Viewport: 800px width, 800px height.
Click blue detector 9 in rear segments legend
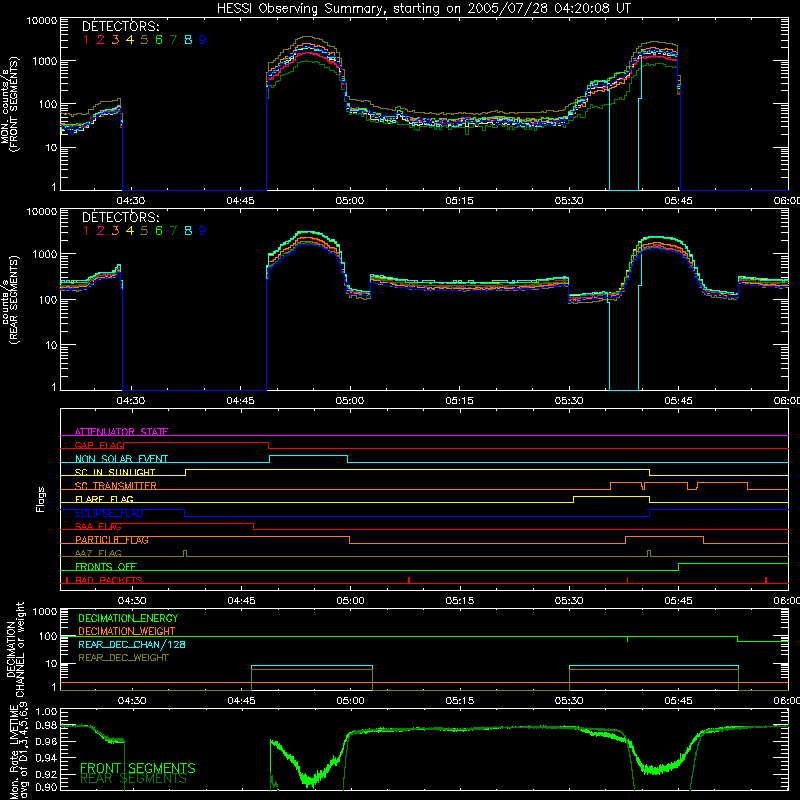point(203,231)
